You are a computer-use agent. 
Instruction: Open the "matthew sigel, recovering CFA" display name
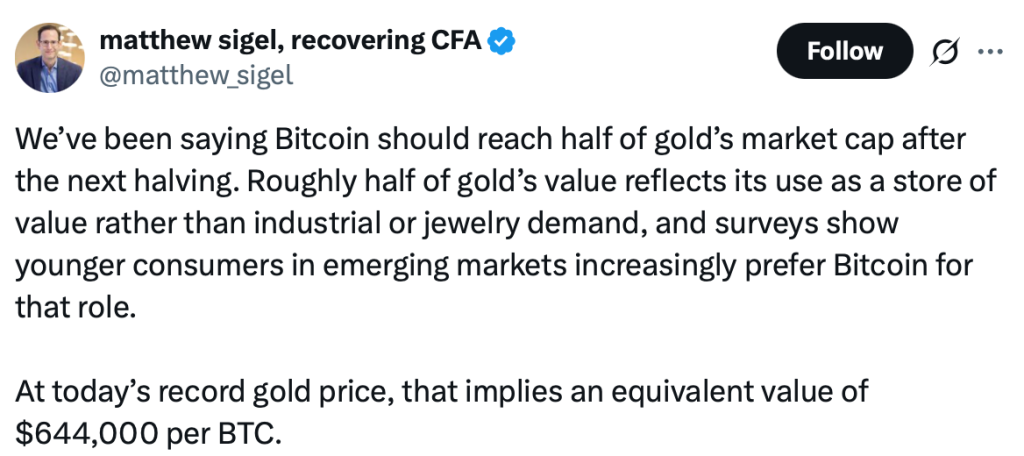(x=292, y=42)
